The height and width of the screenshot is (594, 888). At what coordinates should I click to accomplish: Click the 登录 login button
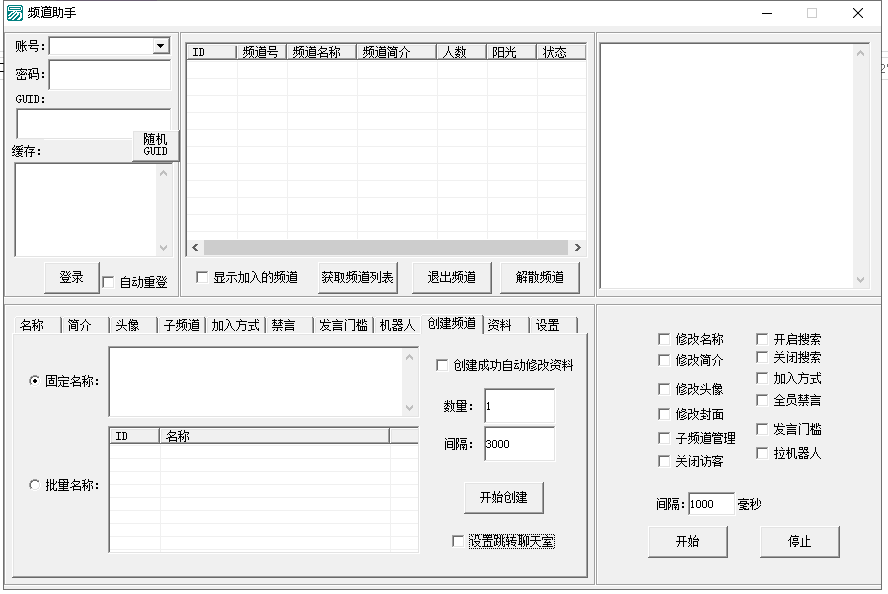pyautogui.click(x=71, y=278)
